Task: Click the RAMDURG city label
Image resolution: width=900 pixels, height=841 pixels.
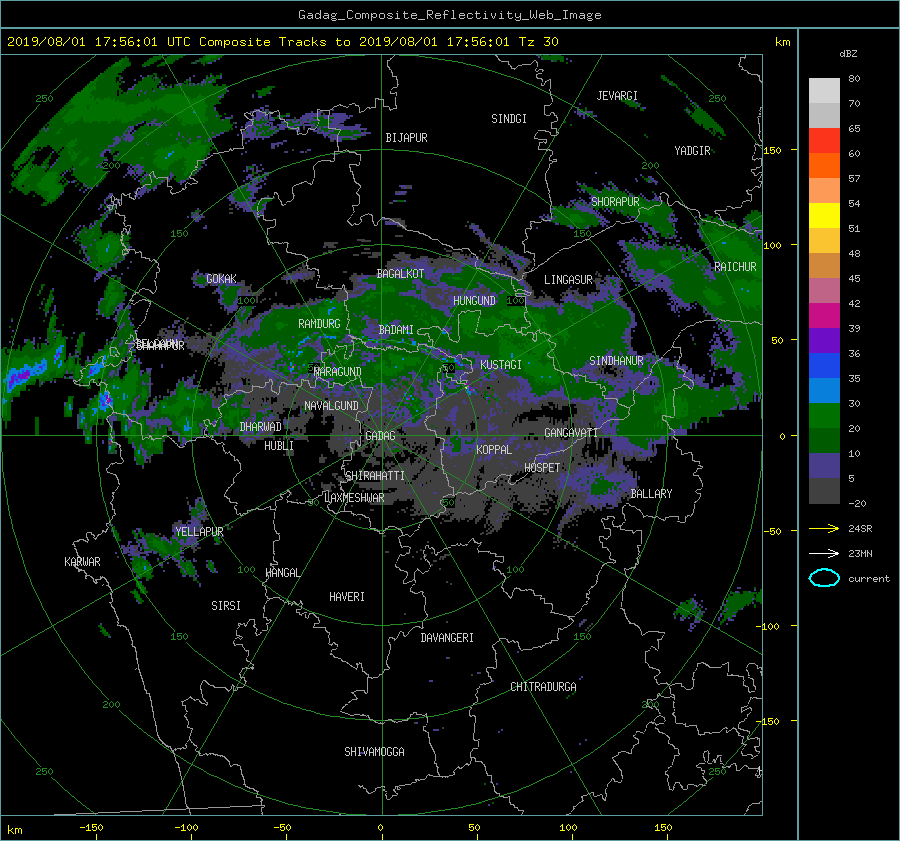Action: 319,324
